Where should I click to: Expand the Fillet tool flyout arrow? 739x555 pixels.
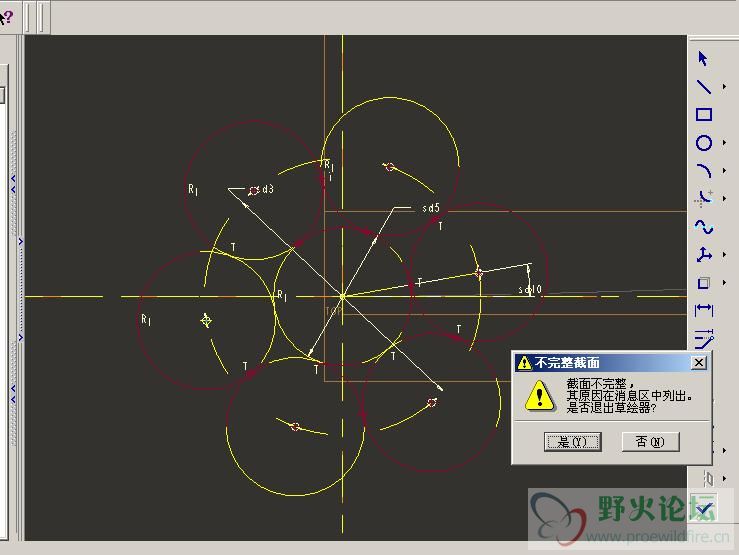[724, 198]
